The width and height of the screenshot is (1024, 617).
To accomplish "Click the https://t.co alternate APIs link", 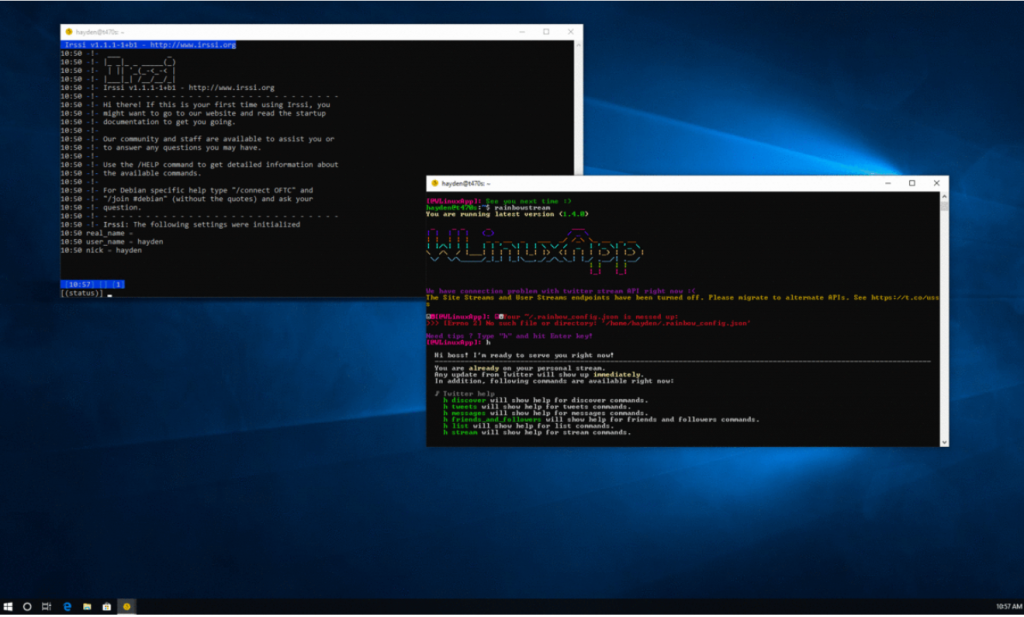I will (905, 297).
